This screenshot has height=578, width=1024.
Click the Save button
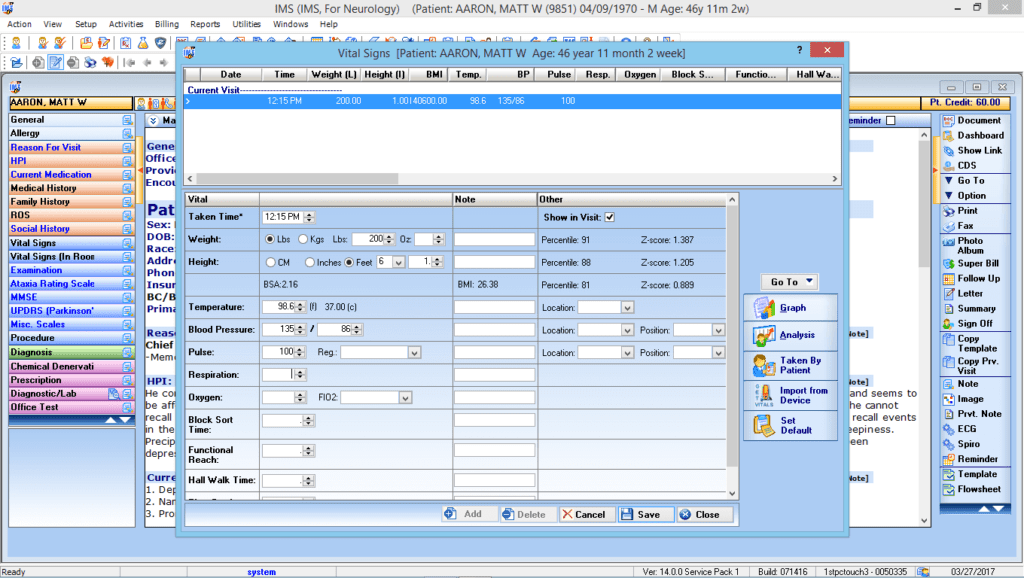point(640,514)
